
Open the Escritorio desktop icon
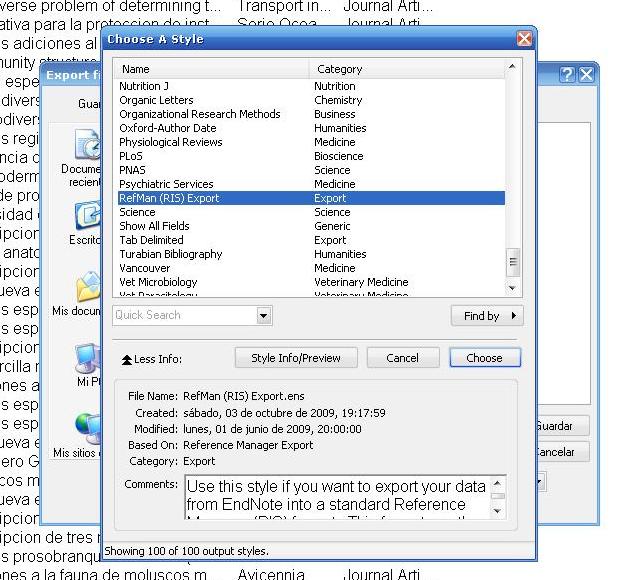pyautogui.click(x=87, y=216)
